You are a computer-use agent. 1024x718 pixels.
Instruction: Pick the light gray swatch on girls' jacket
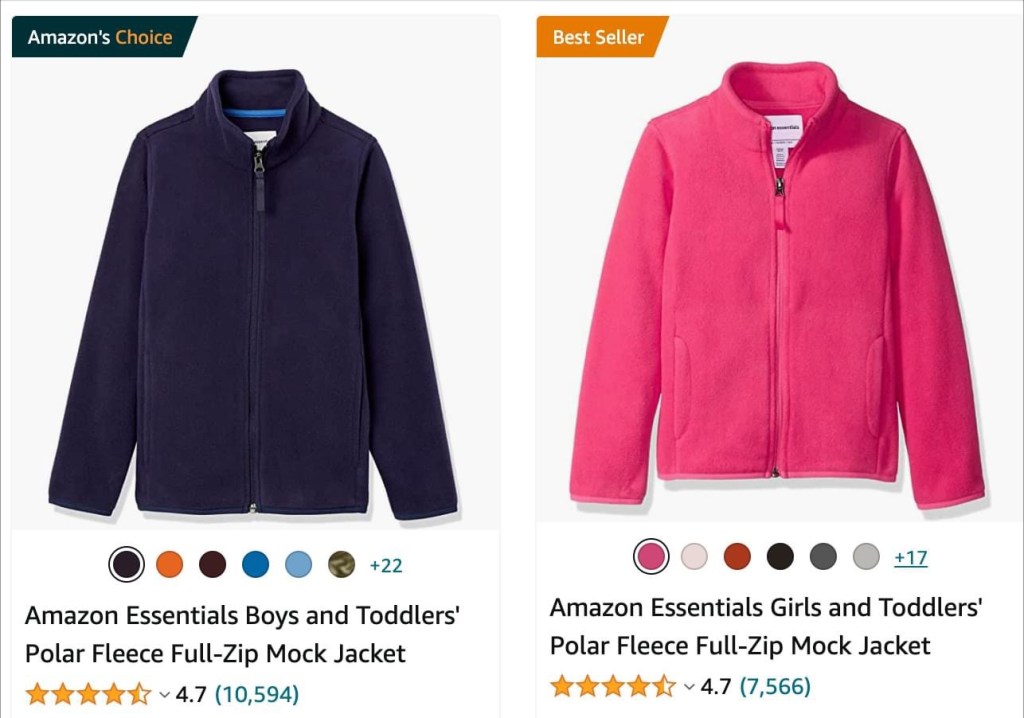point(866,557)
